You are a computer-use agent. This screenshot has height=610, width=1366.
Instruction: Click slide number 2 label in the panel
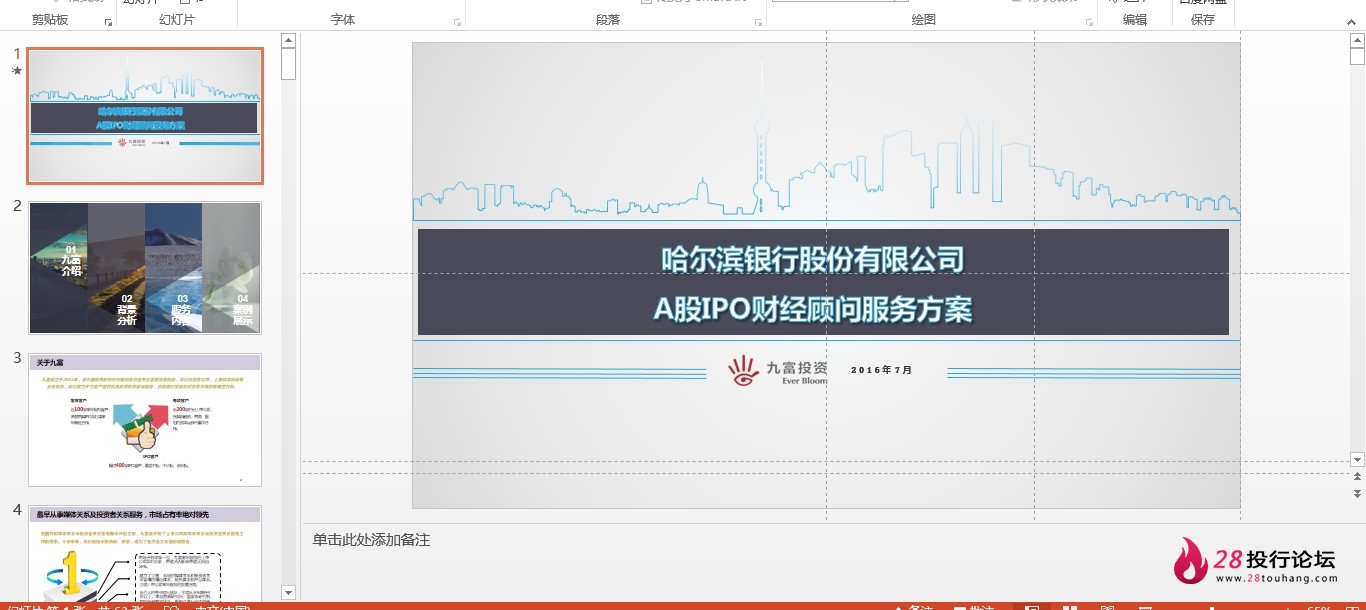tap(17, 206)
